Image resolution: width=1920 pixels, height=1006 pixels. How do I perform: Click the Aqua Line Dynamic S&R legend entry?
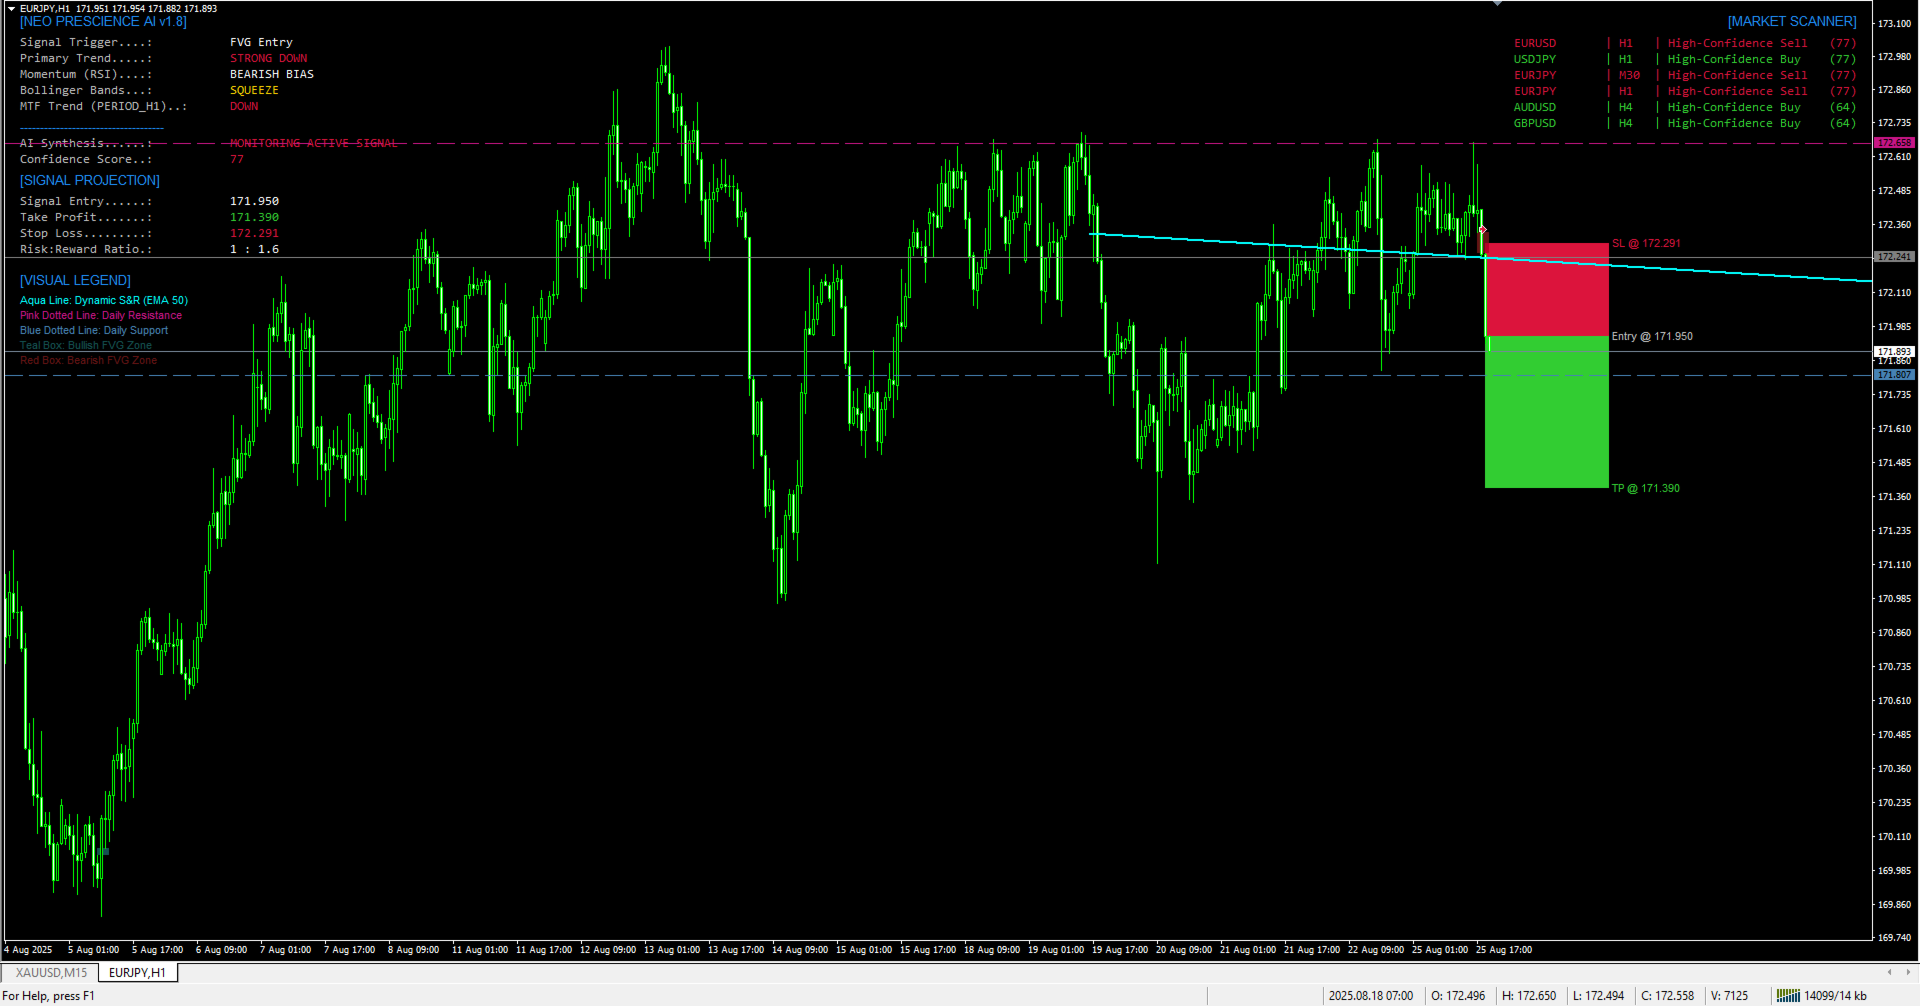pyautogui.click(x=104, y=300)
